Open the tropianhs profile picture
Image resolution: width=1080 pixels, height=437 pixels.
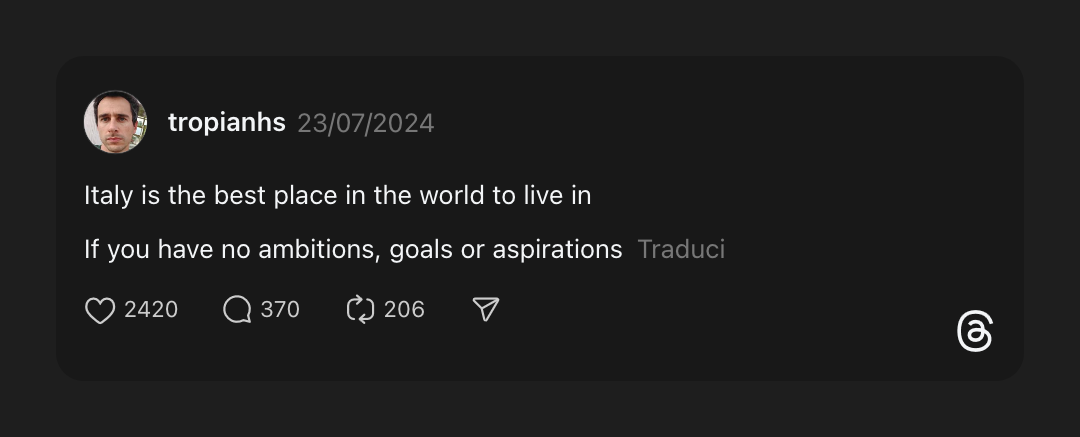(115, 122)
